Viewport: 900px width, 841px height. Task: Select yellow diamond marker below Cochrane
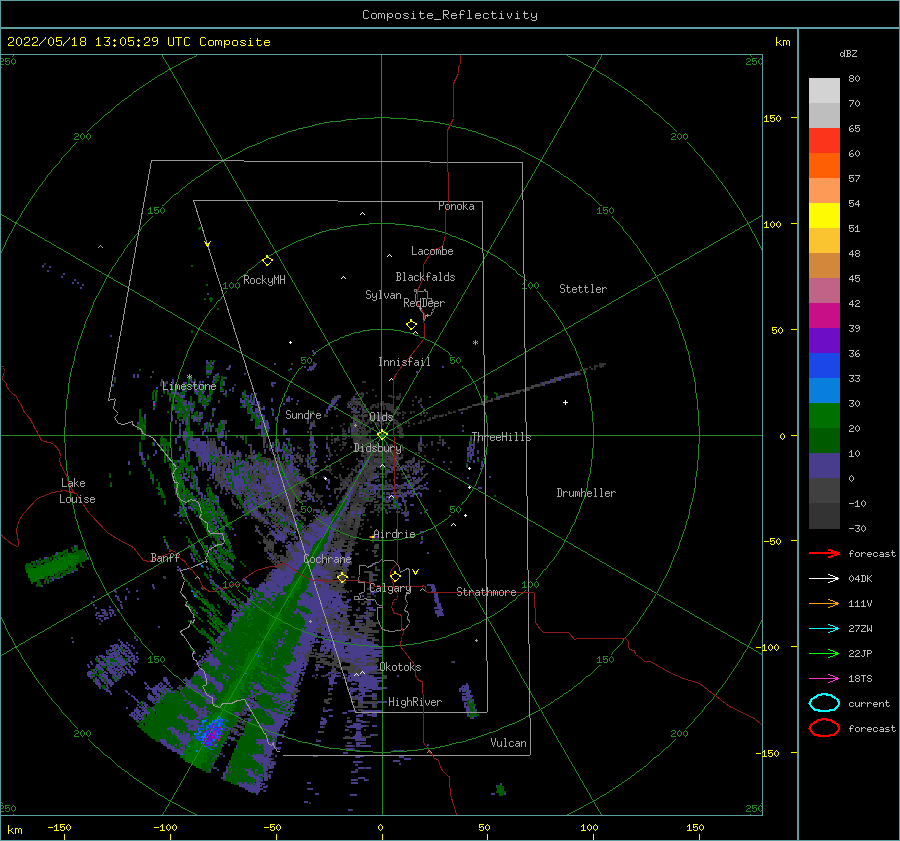click(x=342, y=577)
